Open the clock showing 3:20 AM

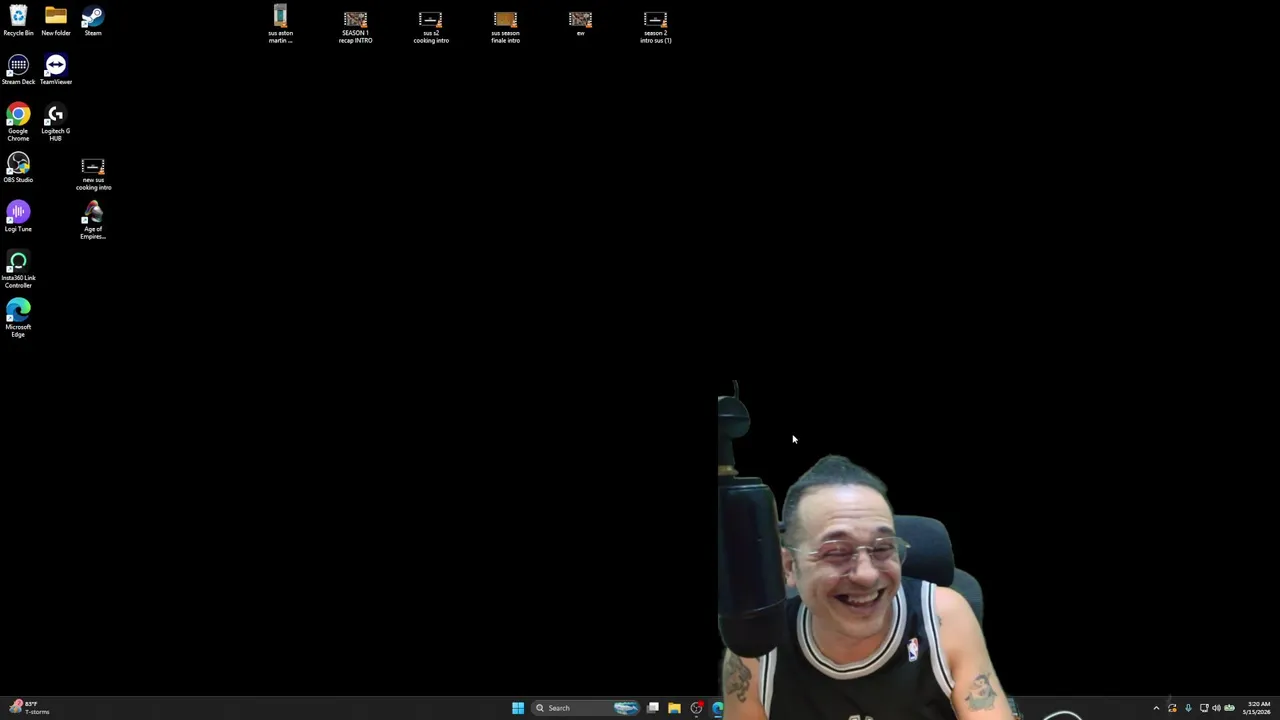(x=1258, y=708)
